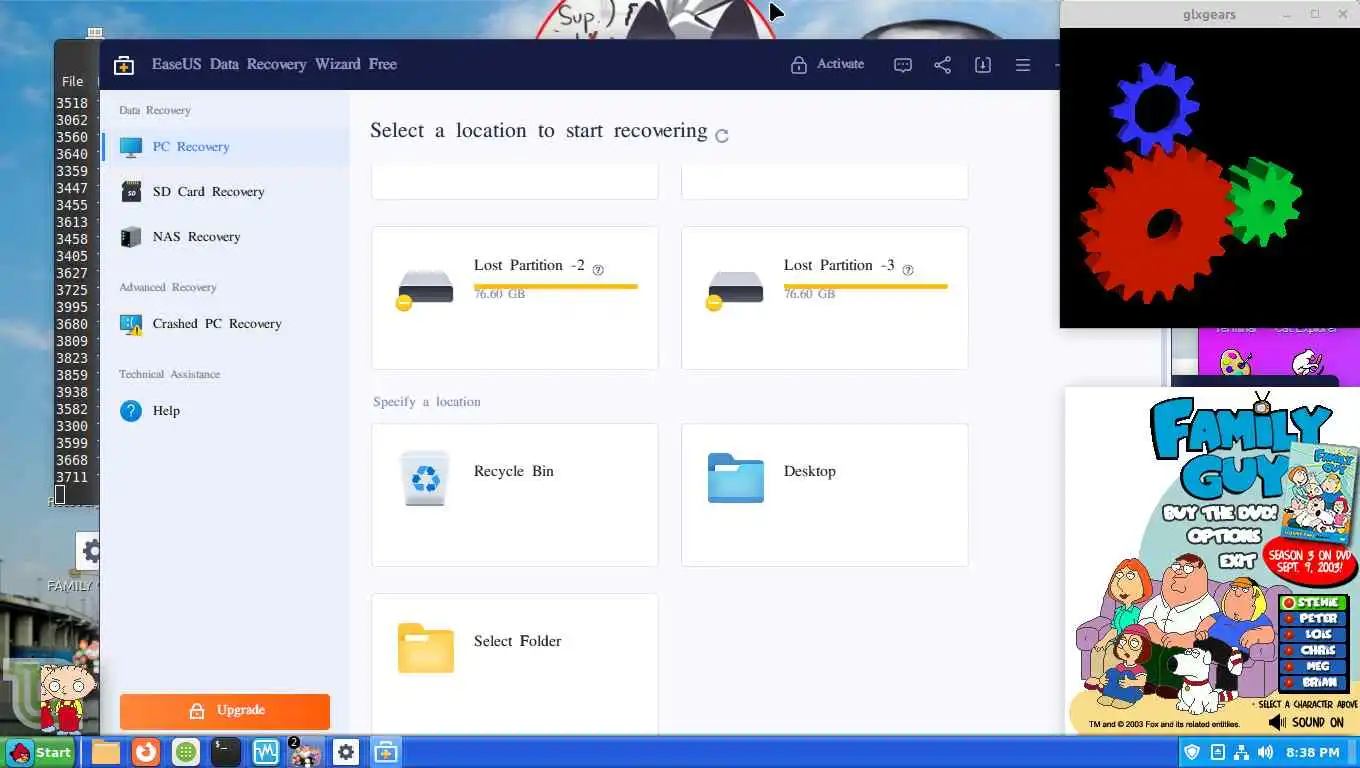Click the Activate button
Screen dimensions: 1360x768
[x=827, y=65]
